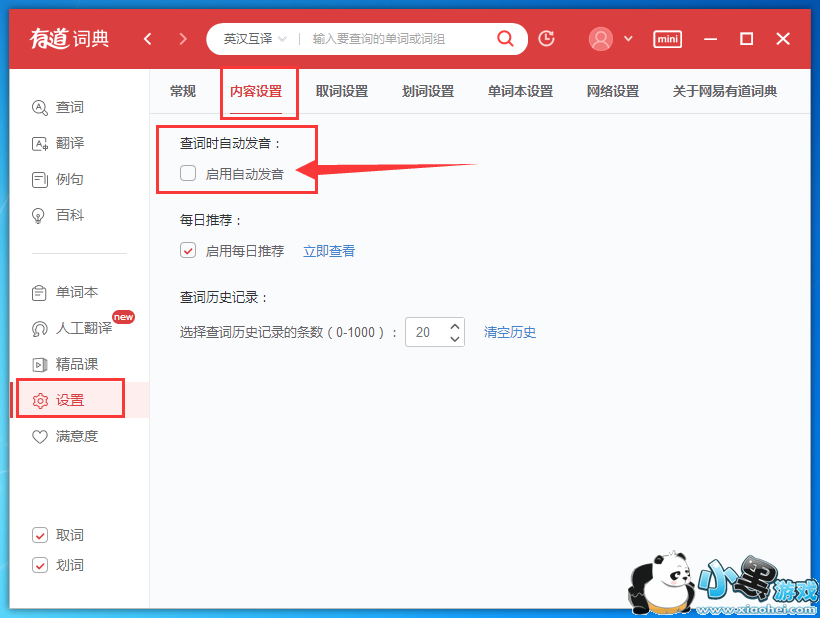Close the dictionary window
The image size is (820, 618).
pos(783,39)
